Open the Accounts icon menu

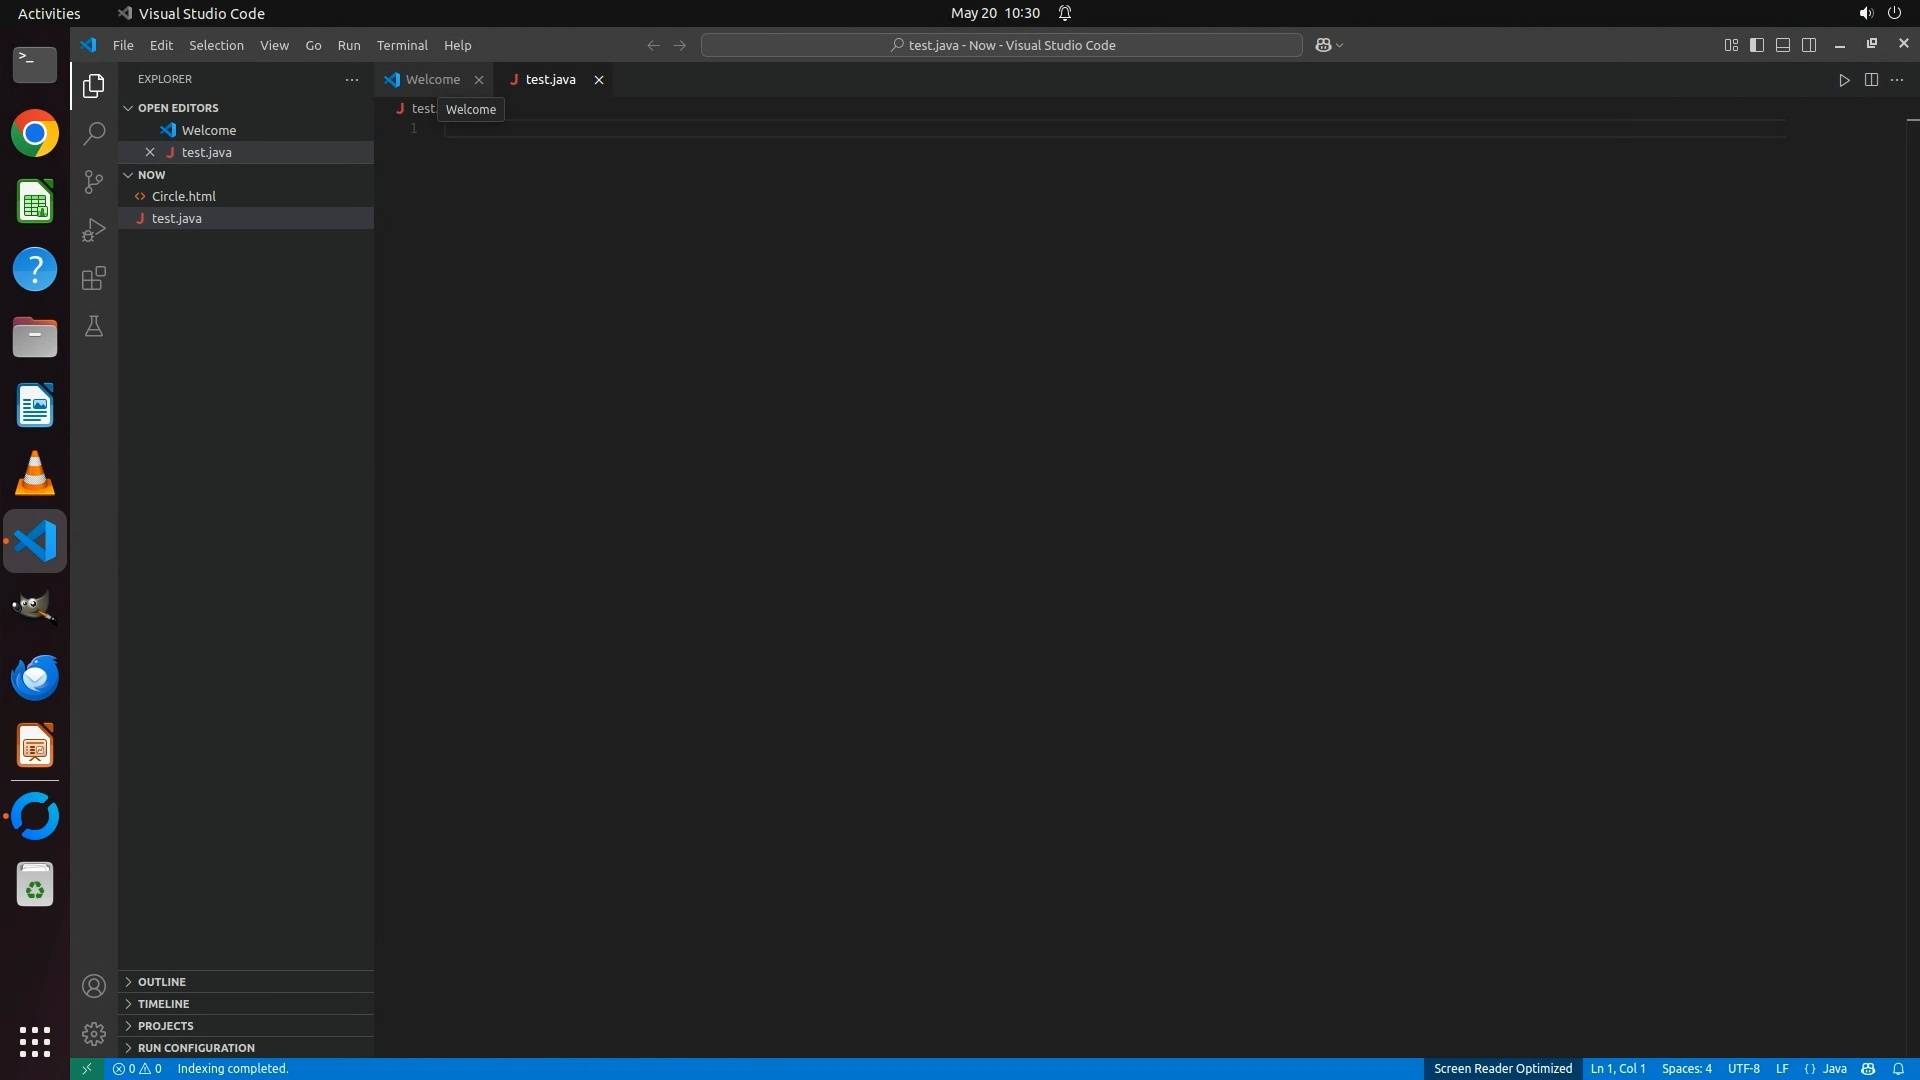pyautogui.click(x=94, y=987)
